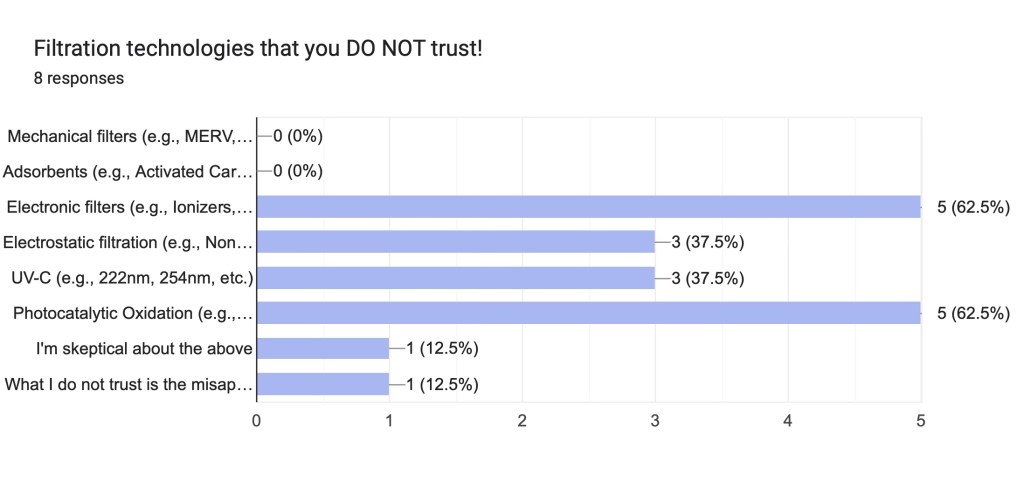Click the "I'm skeptical about the above" bar
Screen dimensions: 1024x486
coord(323,348)
